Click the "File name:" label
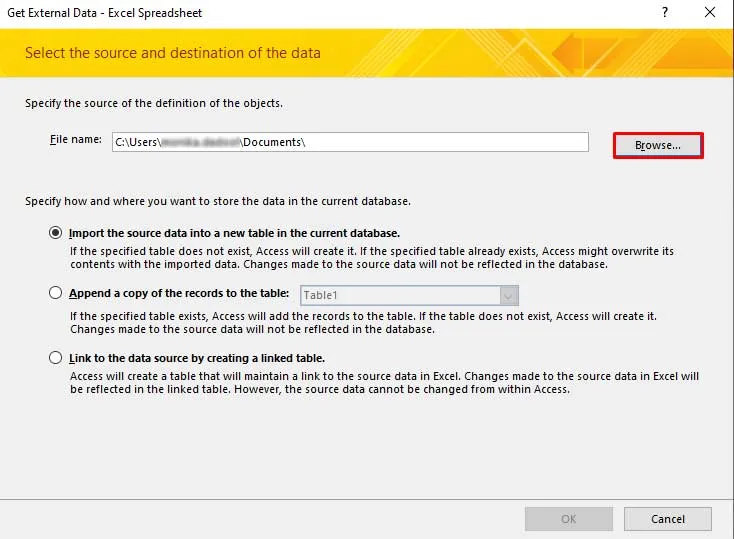Viewport: 734px width, 539px height. coord(76,140)
